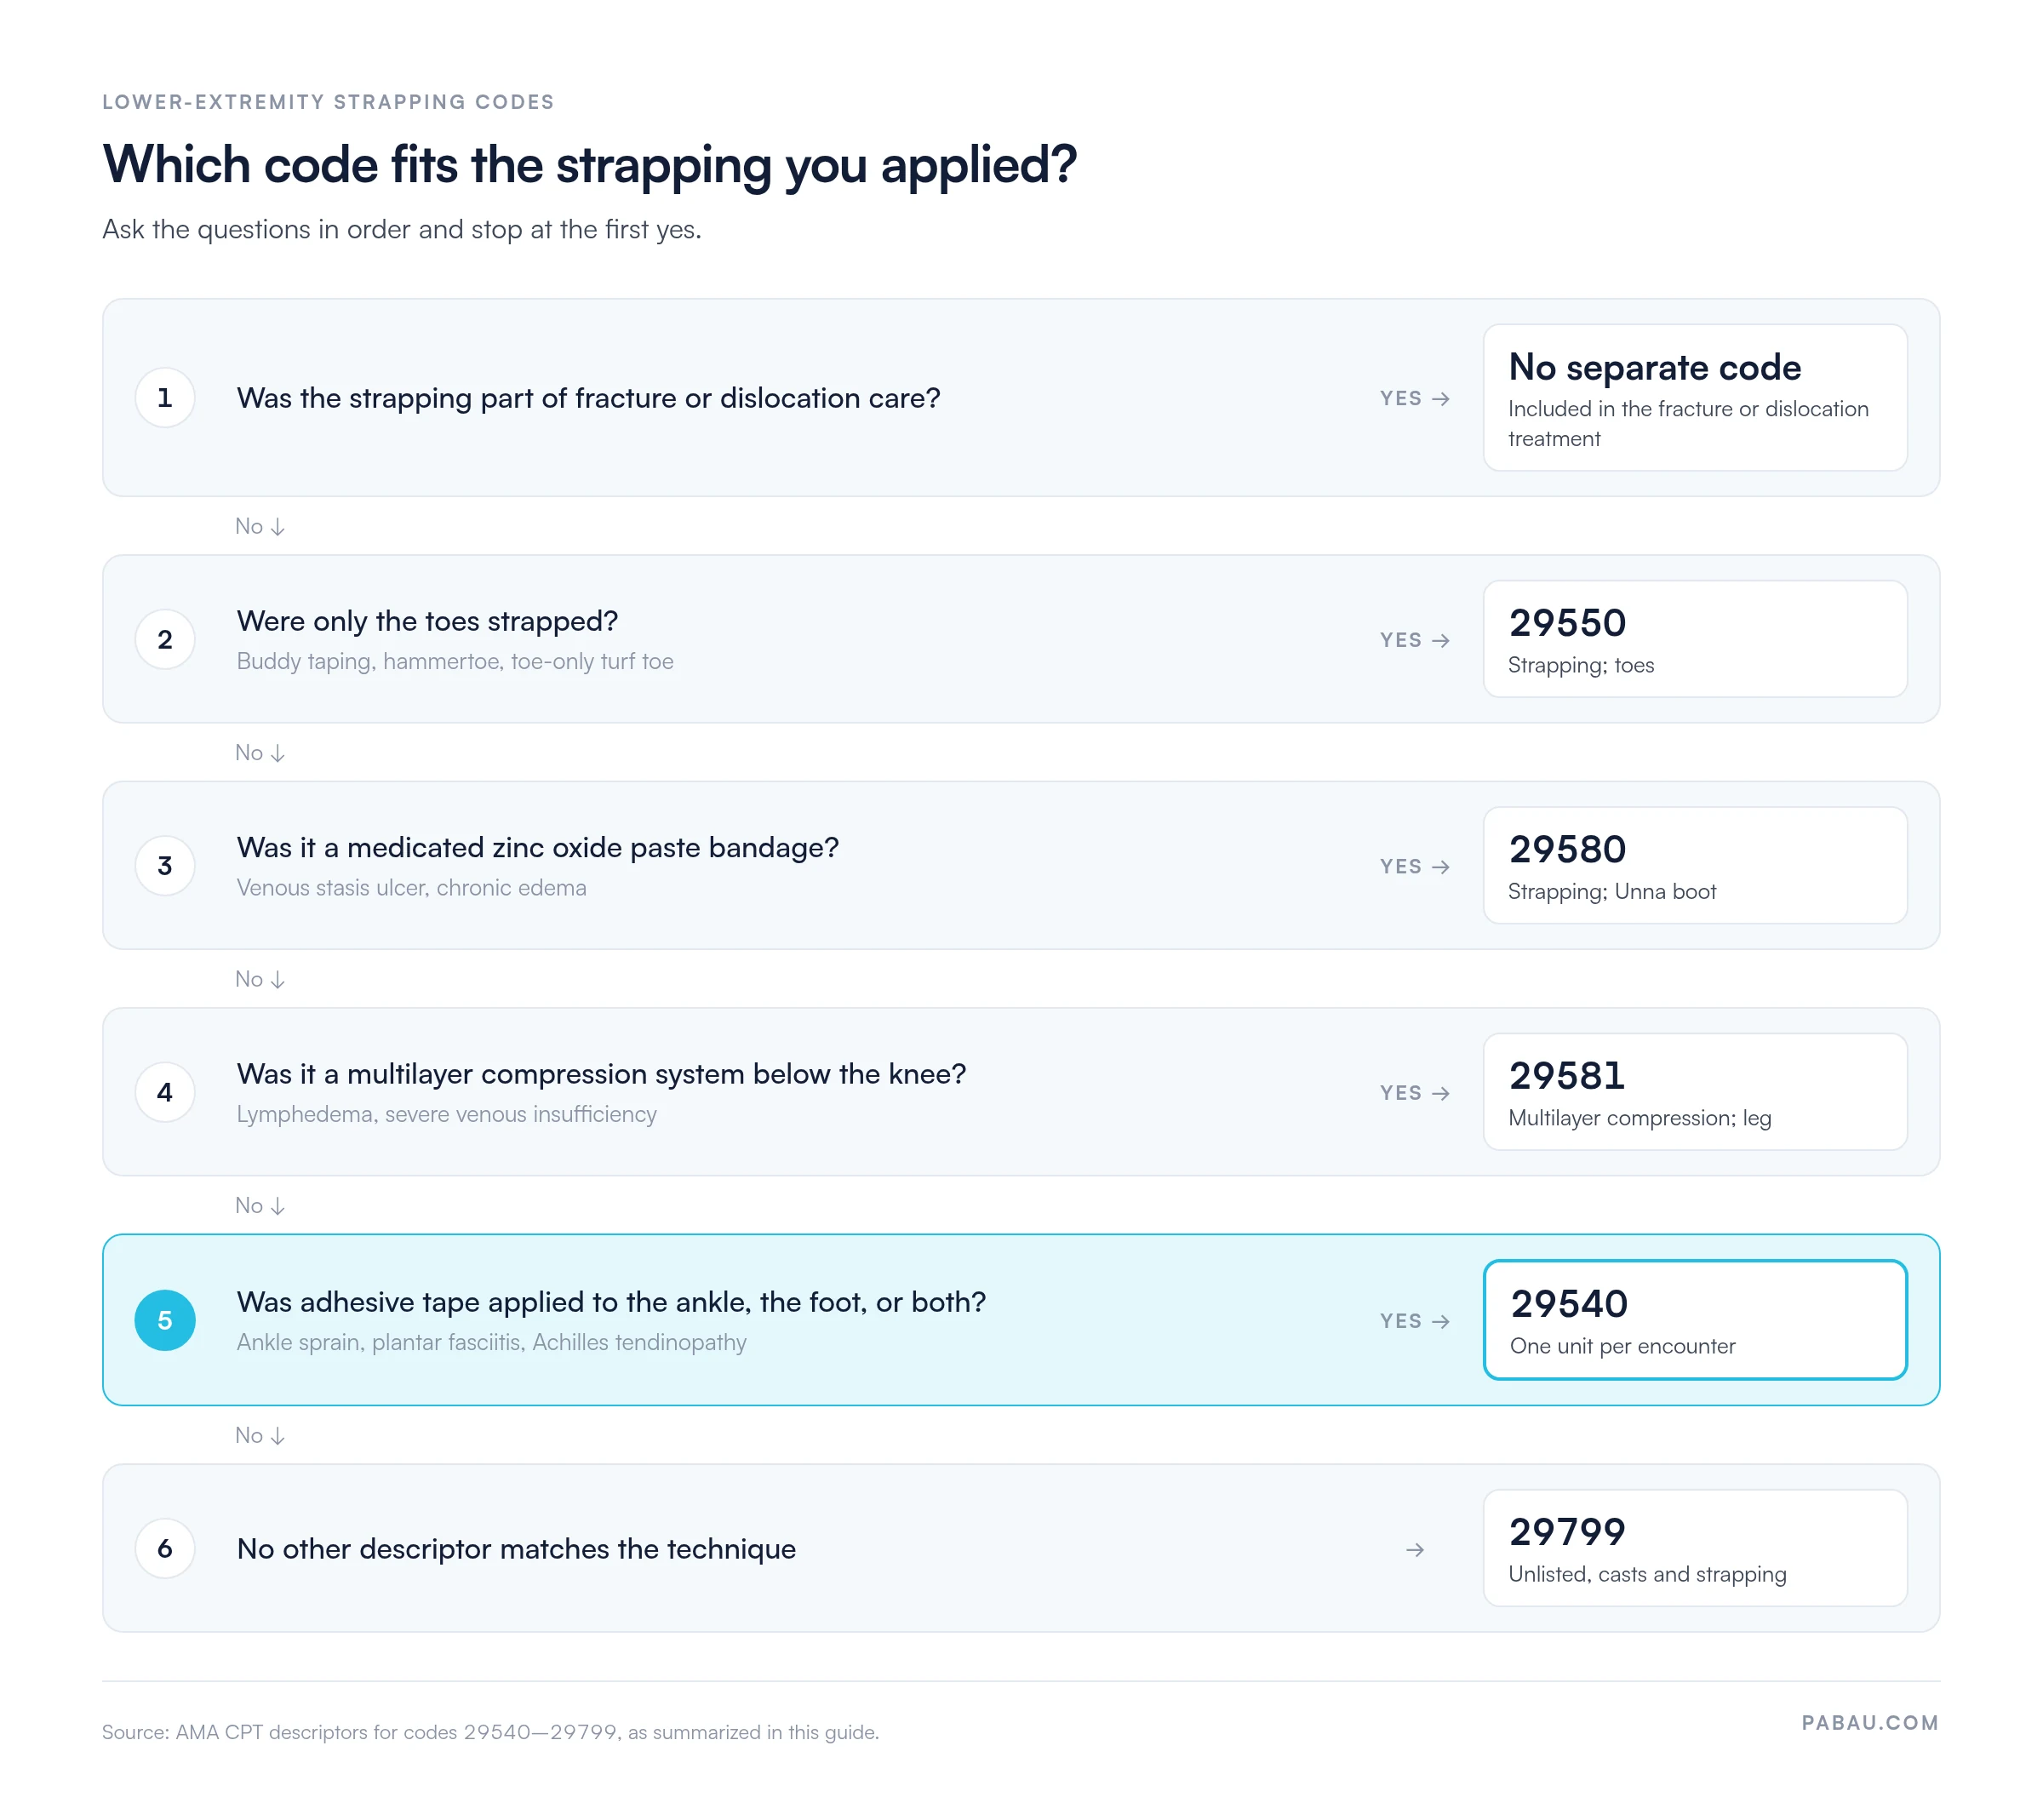Screen dimensions: 2043x1820
Task: Click the step 4 number circle
Action: (165, 1092)
